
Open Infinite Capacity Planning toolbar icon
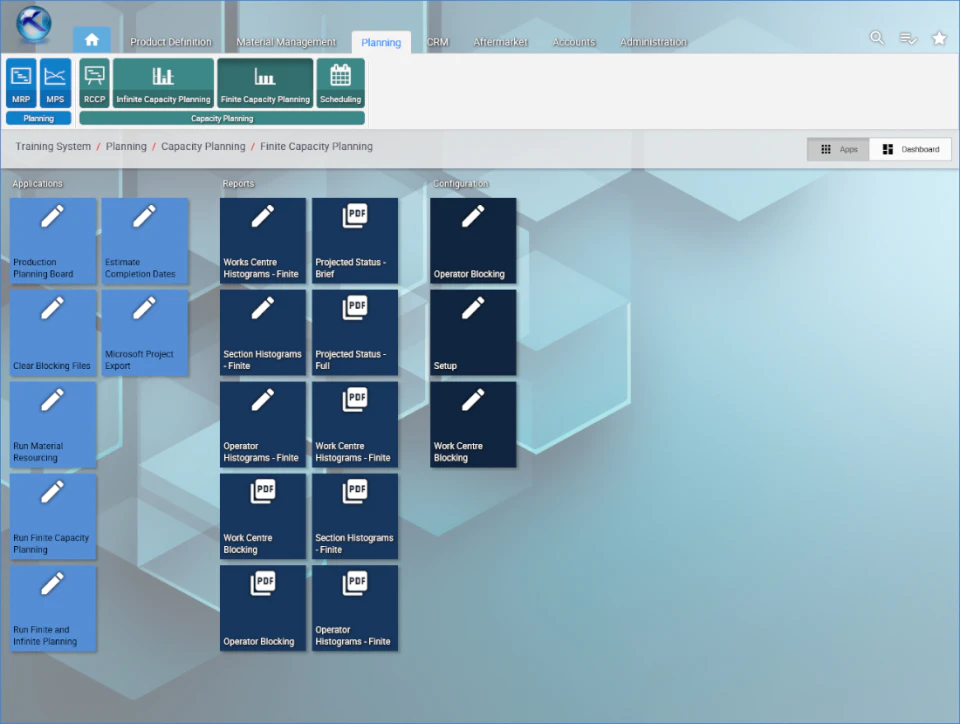[x=163, y=83]
